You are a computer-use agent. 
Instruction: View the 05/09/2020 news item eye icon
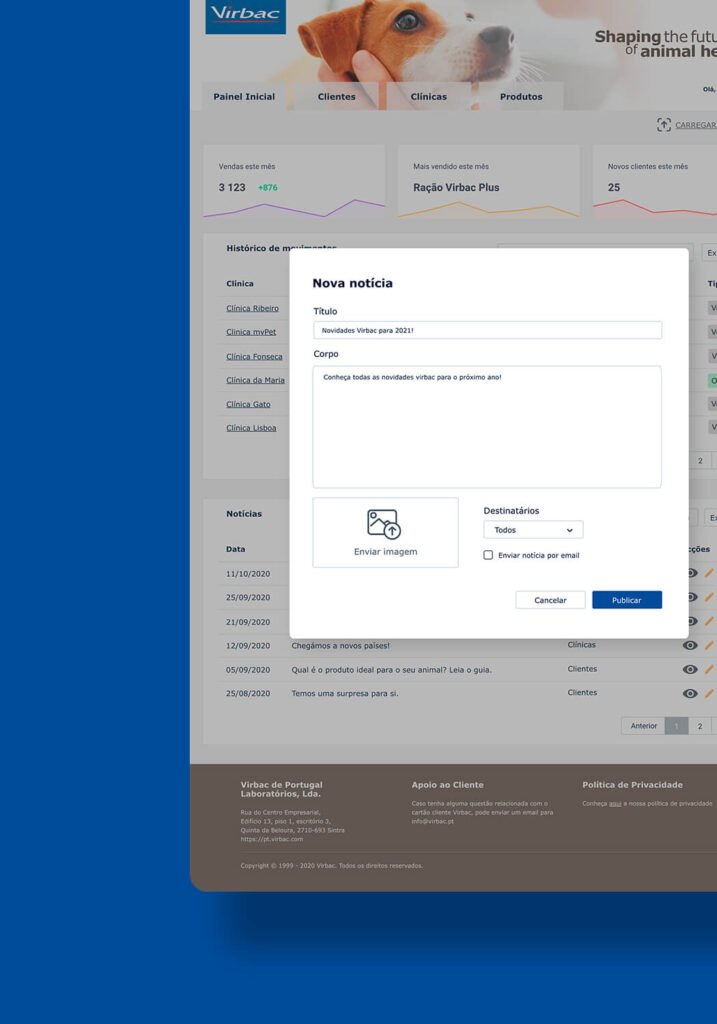(690, 669)
